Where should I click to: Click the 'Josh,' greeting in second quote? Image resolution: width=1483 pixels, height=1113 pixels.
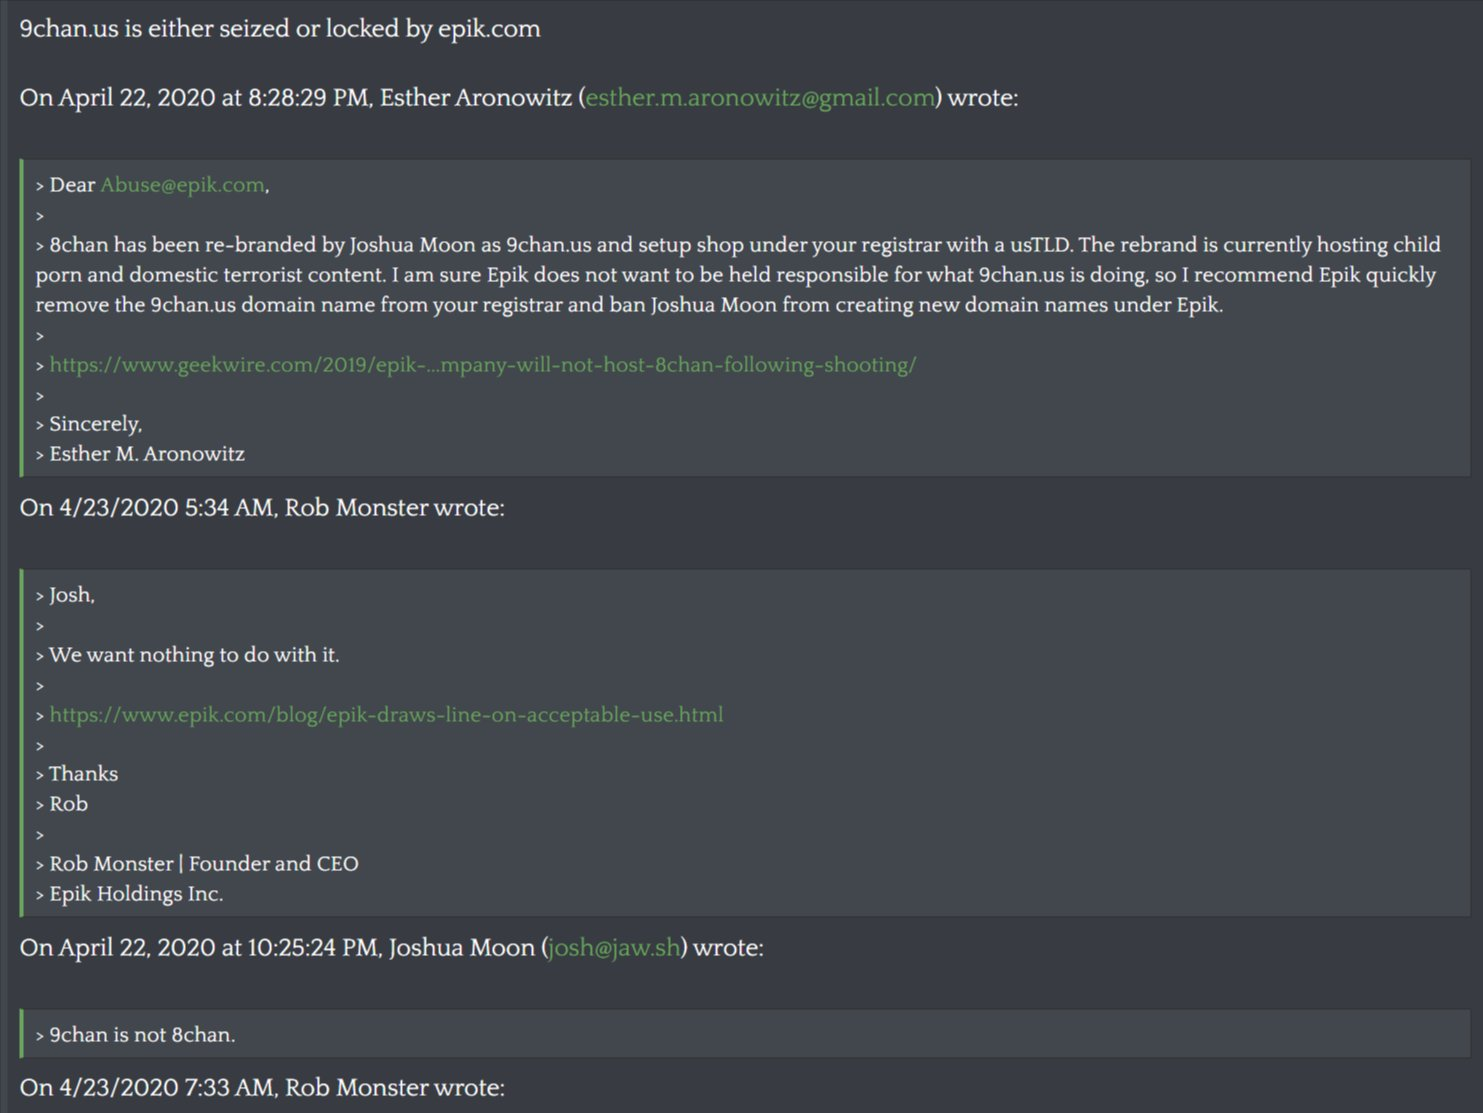[66, 595]
